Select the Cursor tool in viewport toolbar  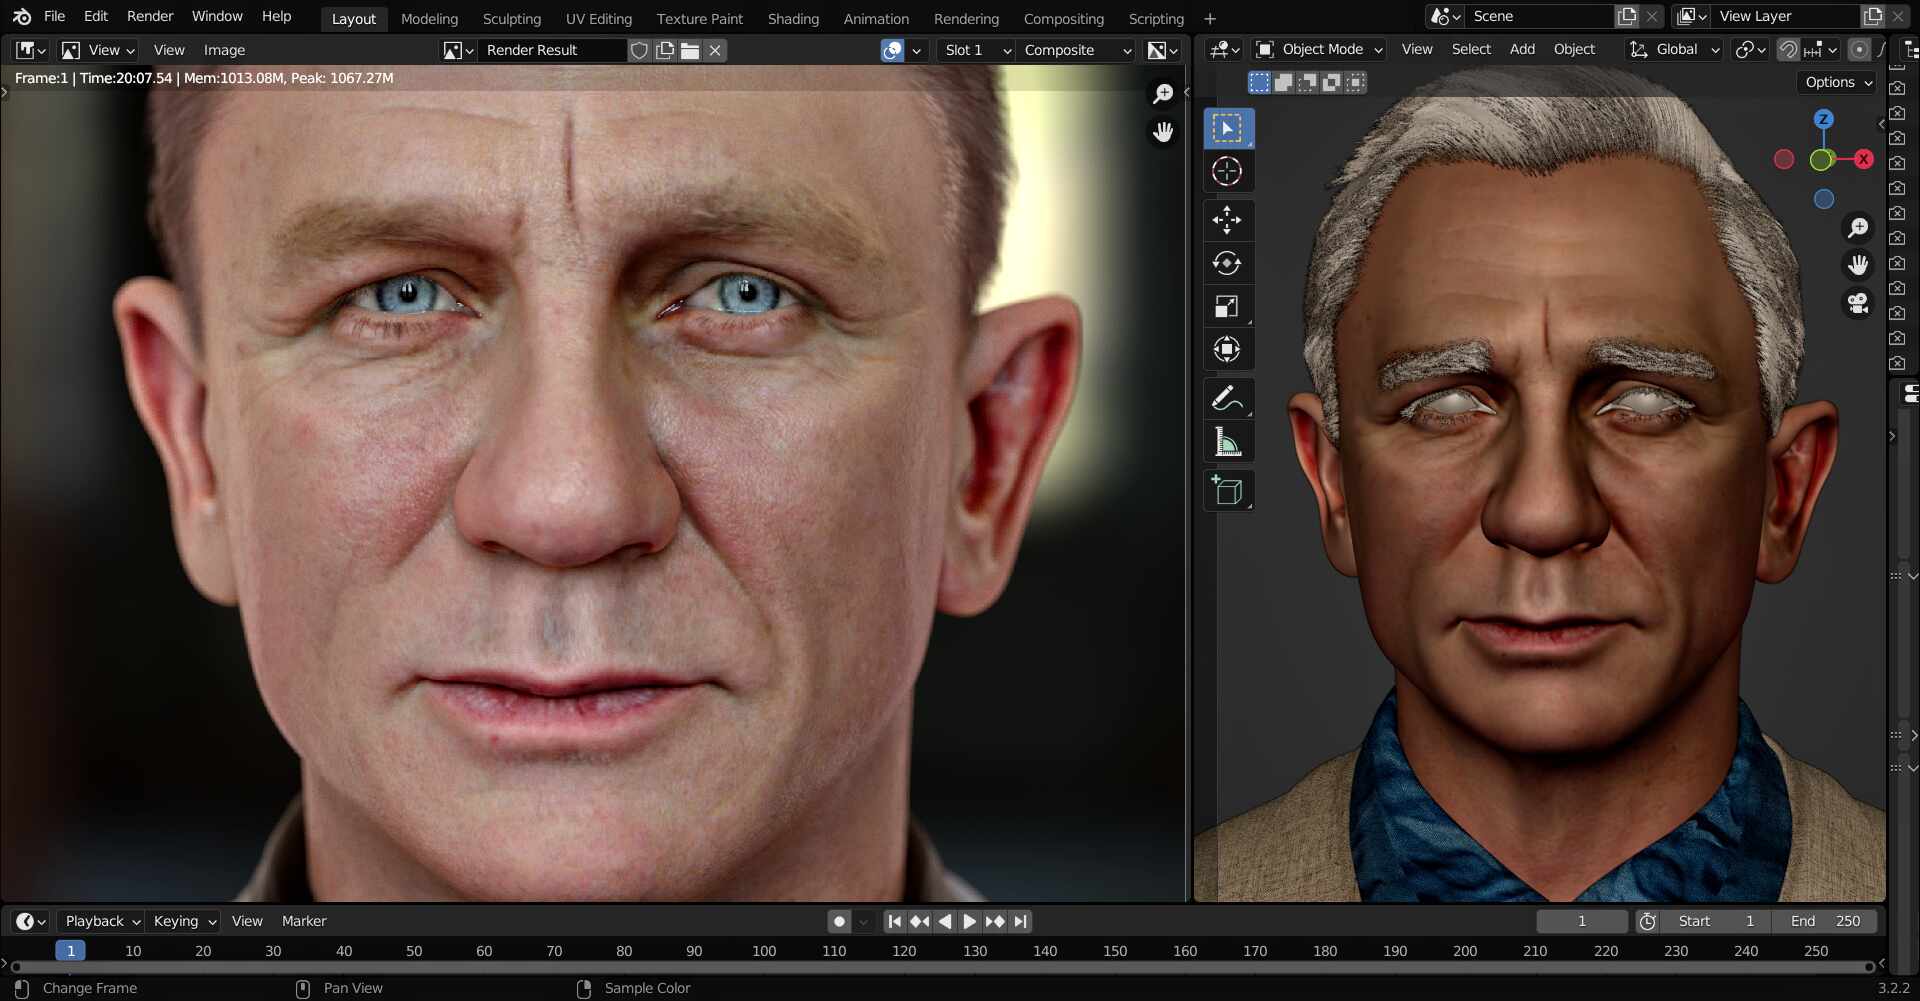[x=1227, y=171]
